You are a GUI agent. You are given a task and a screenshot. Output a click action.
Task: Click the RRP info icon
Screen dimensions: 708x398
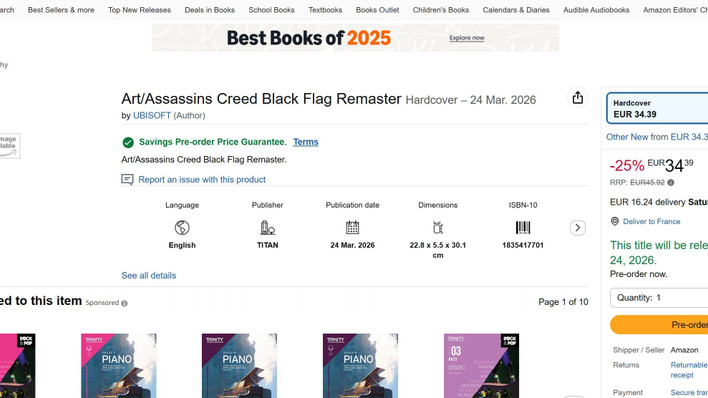pos(671,183)
